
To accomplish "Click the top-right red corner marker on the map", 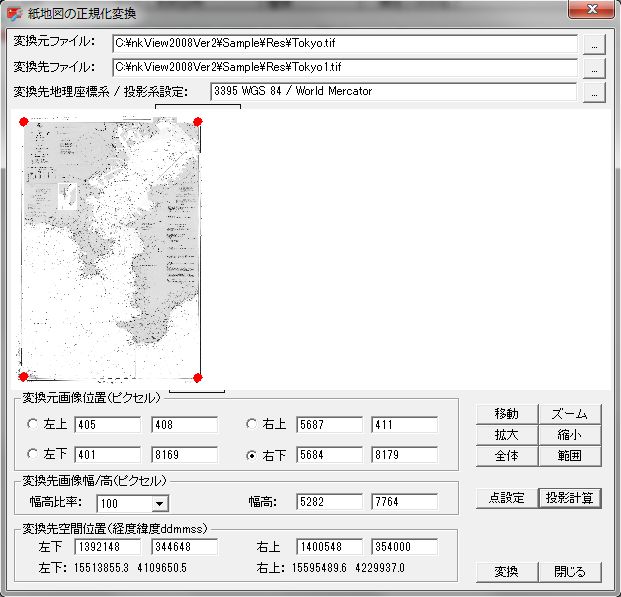I will click(198, 122).
